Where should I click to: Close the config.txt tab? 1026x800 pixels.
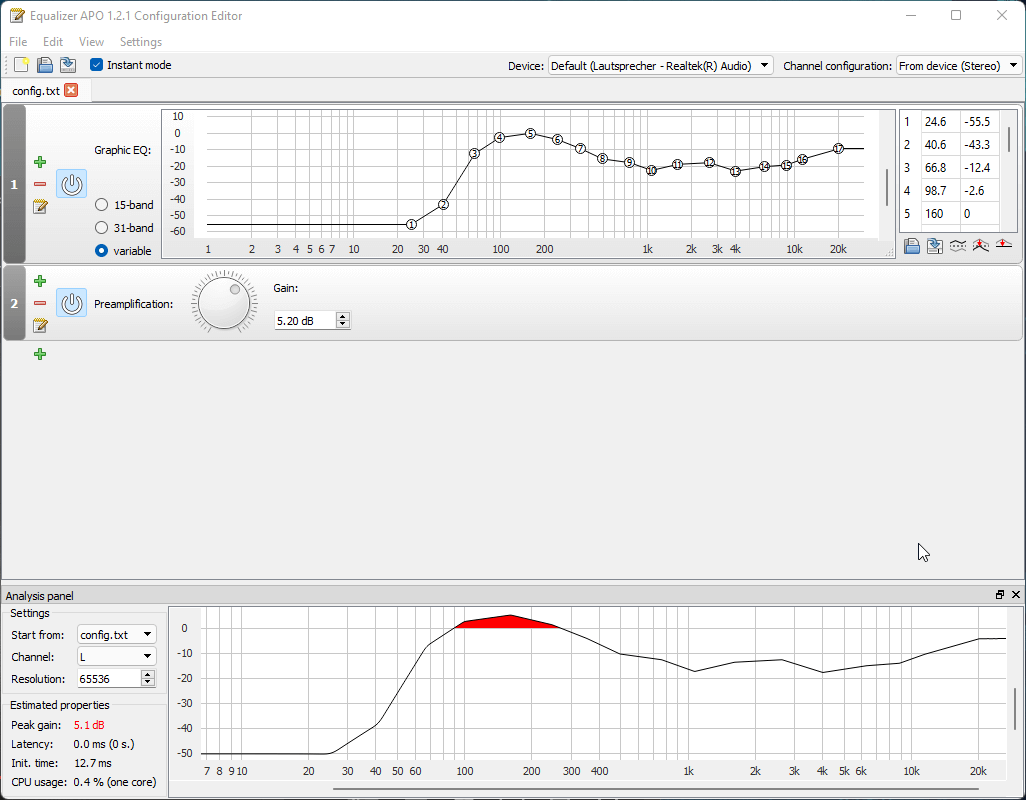coord(71,91)
